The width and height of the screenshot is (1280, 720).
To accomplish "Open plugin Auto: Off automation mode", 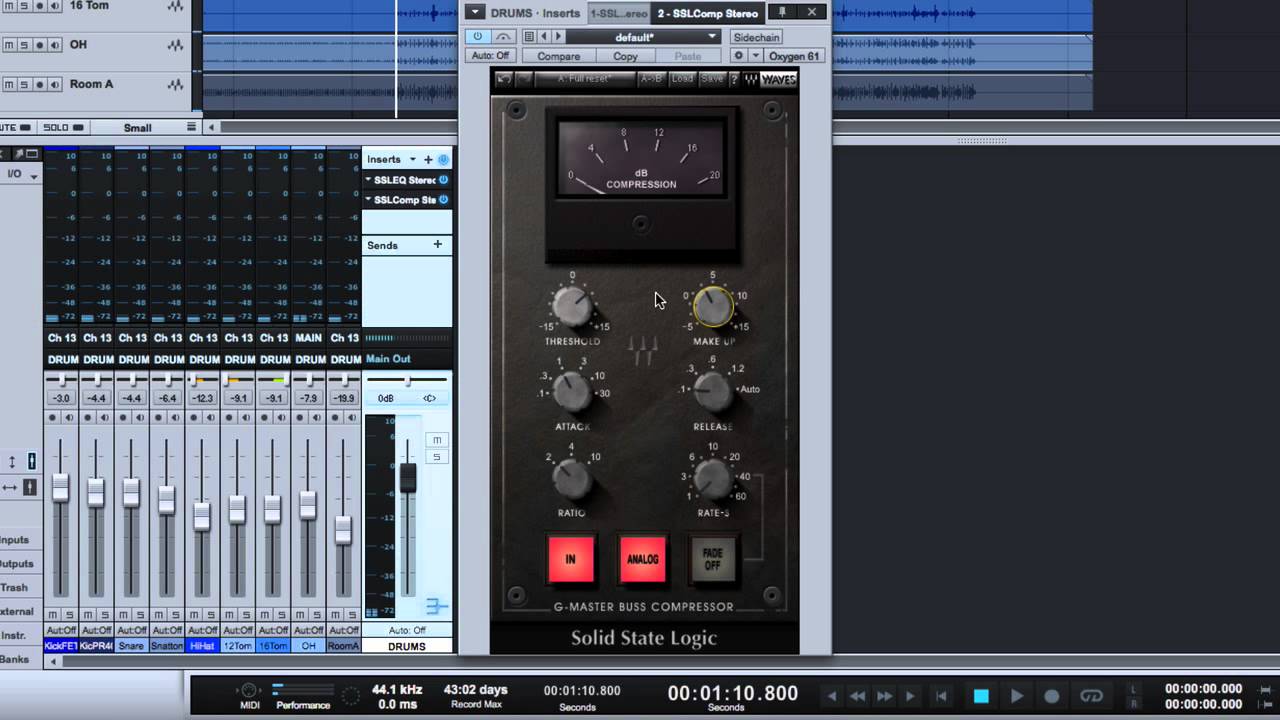I will tap(490, 56).
